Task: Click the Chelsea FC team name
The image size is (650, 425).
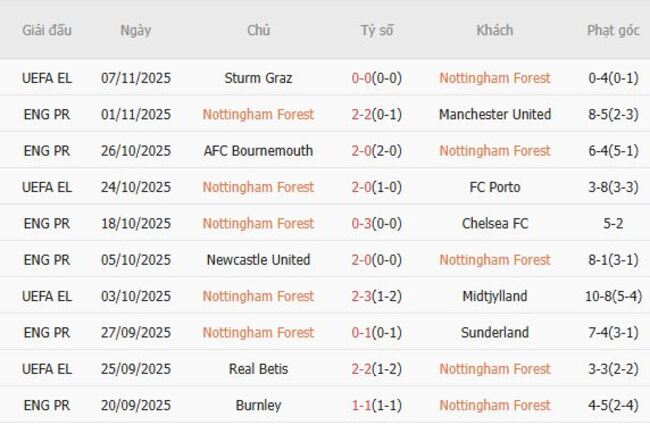Action: coord(495,223)
